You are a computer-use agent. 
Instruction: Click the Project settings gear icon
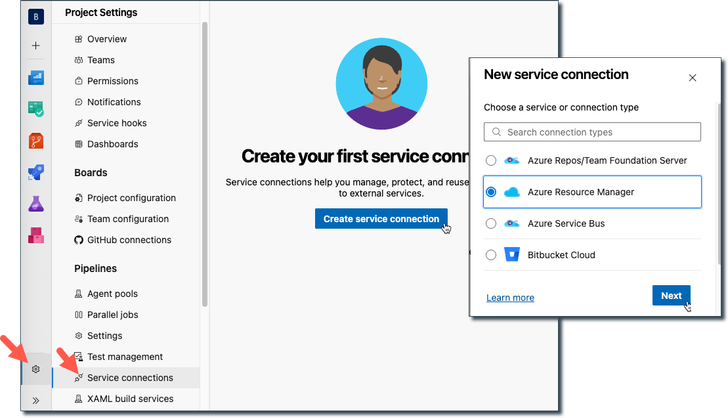(36, 369)
